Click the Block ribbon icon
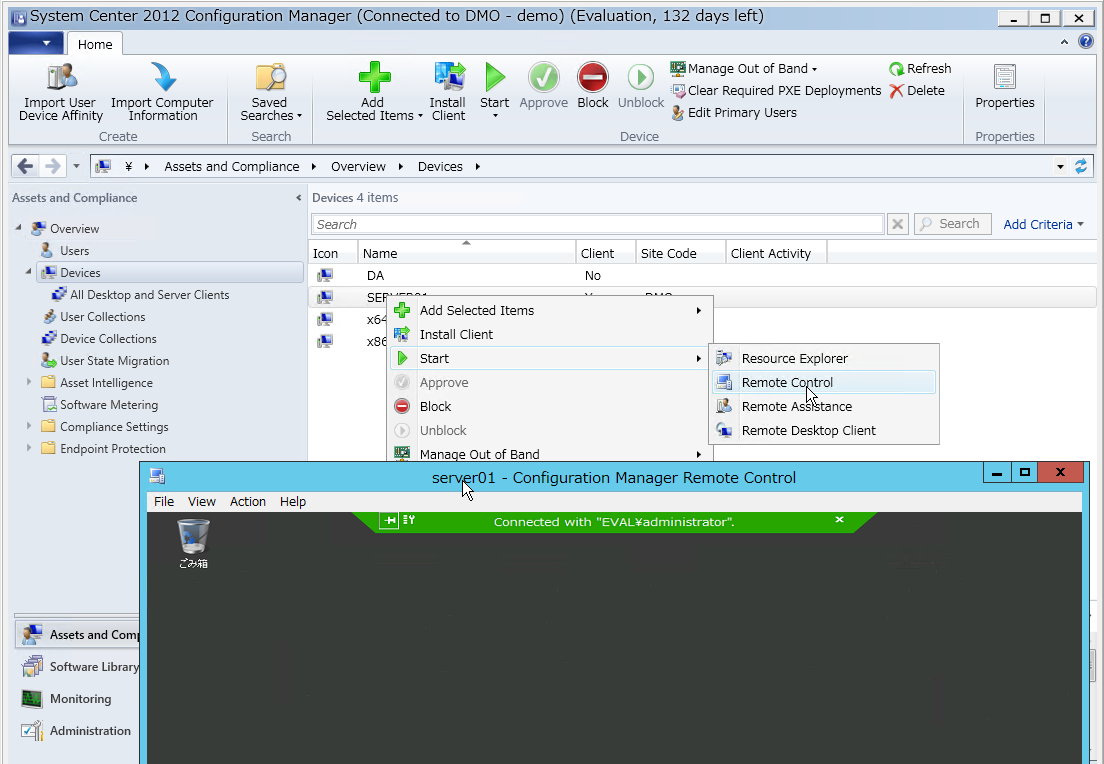This screenshot has height=764, width=1104. pyautogui.click(x=593, y=77)
